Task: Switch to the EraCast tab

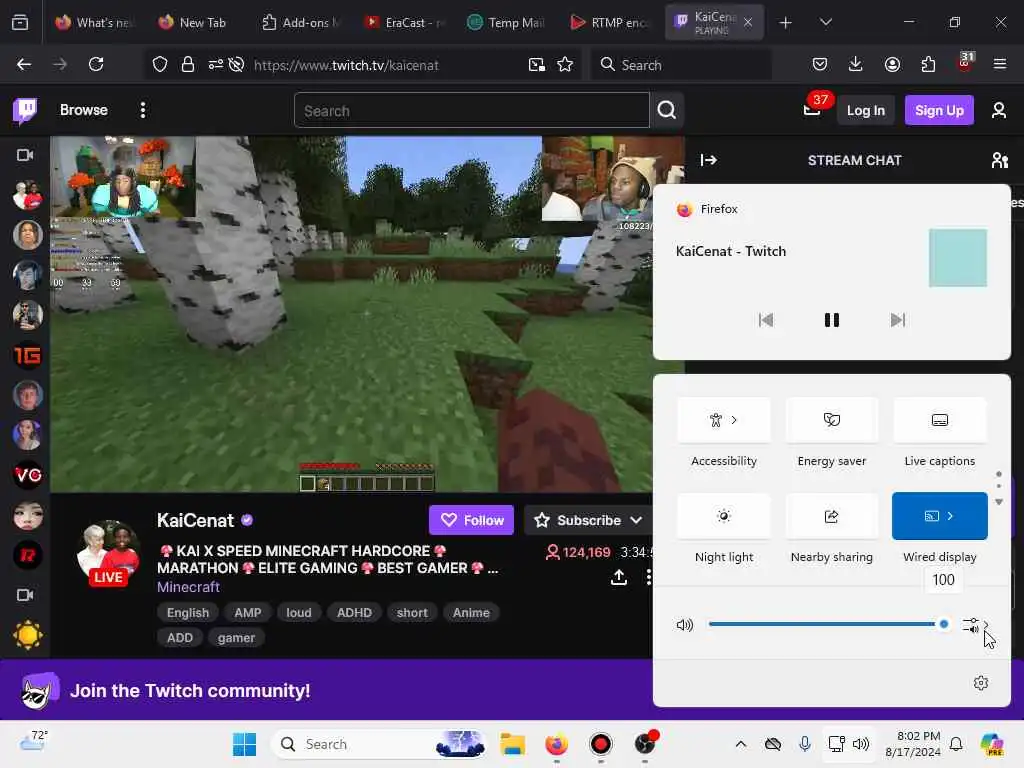Action: coord(405,22)
